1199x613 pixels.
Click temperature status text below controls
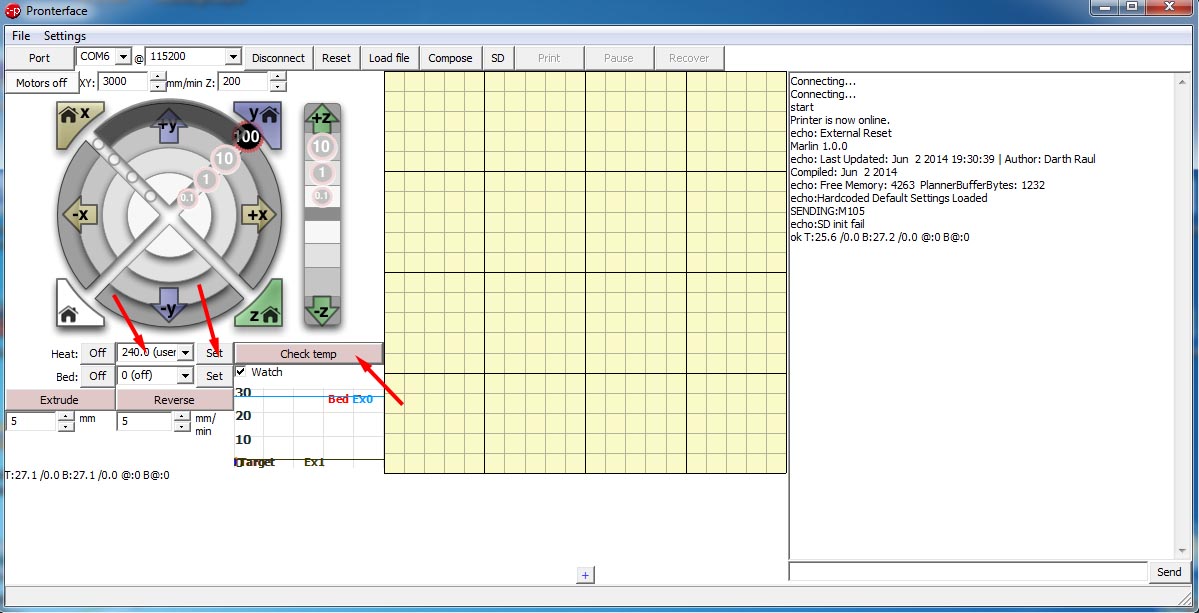87,475
